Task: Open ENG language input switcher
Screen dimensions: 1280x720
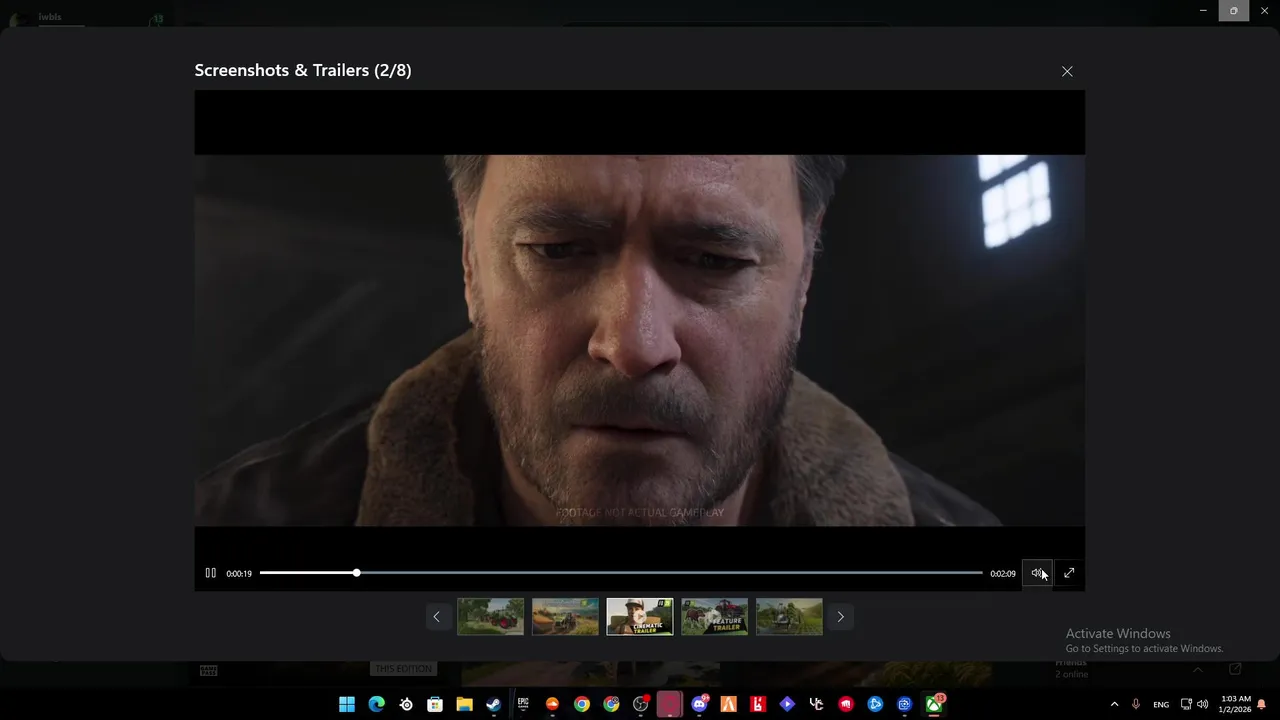Action: (x=1160, y=704)
